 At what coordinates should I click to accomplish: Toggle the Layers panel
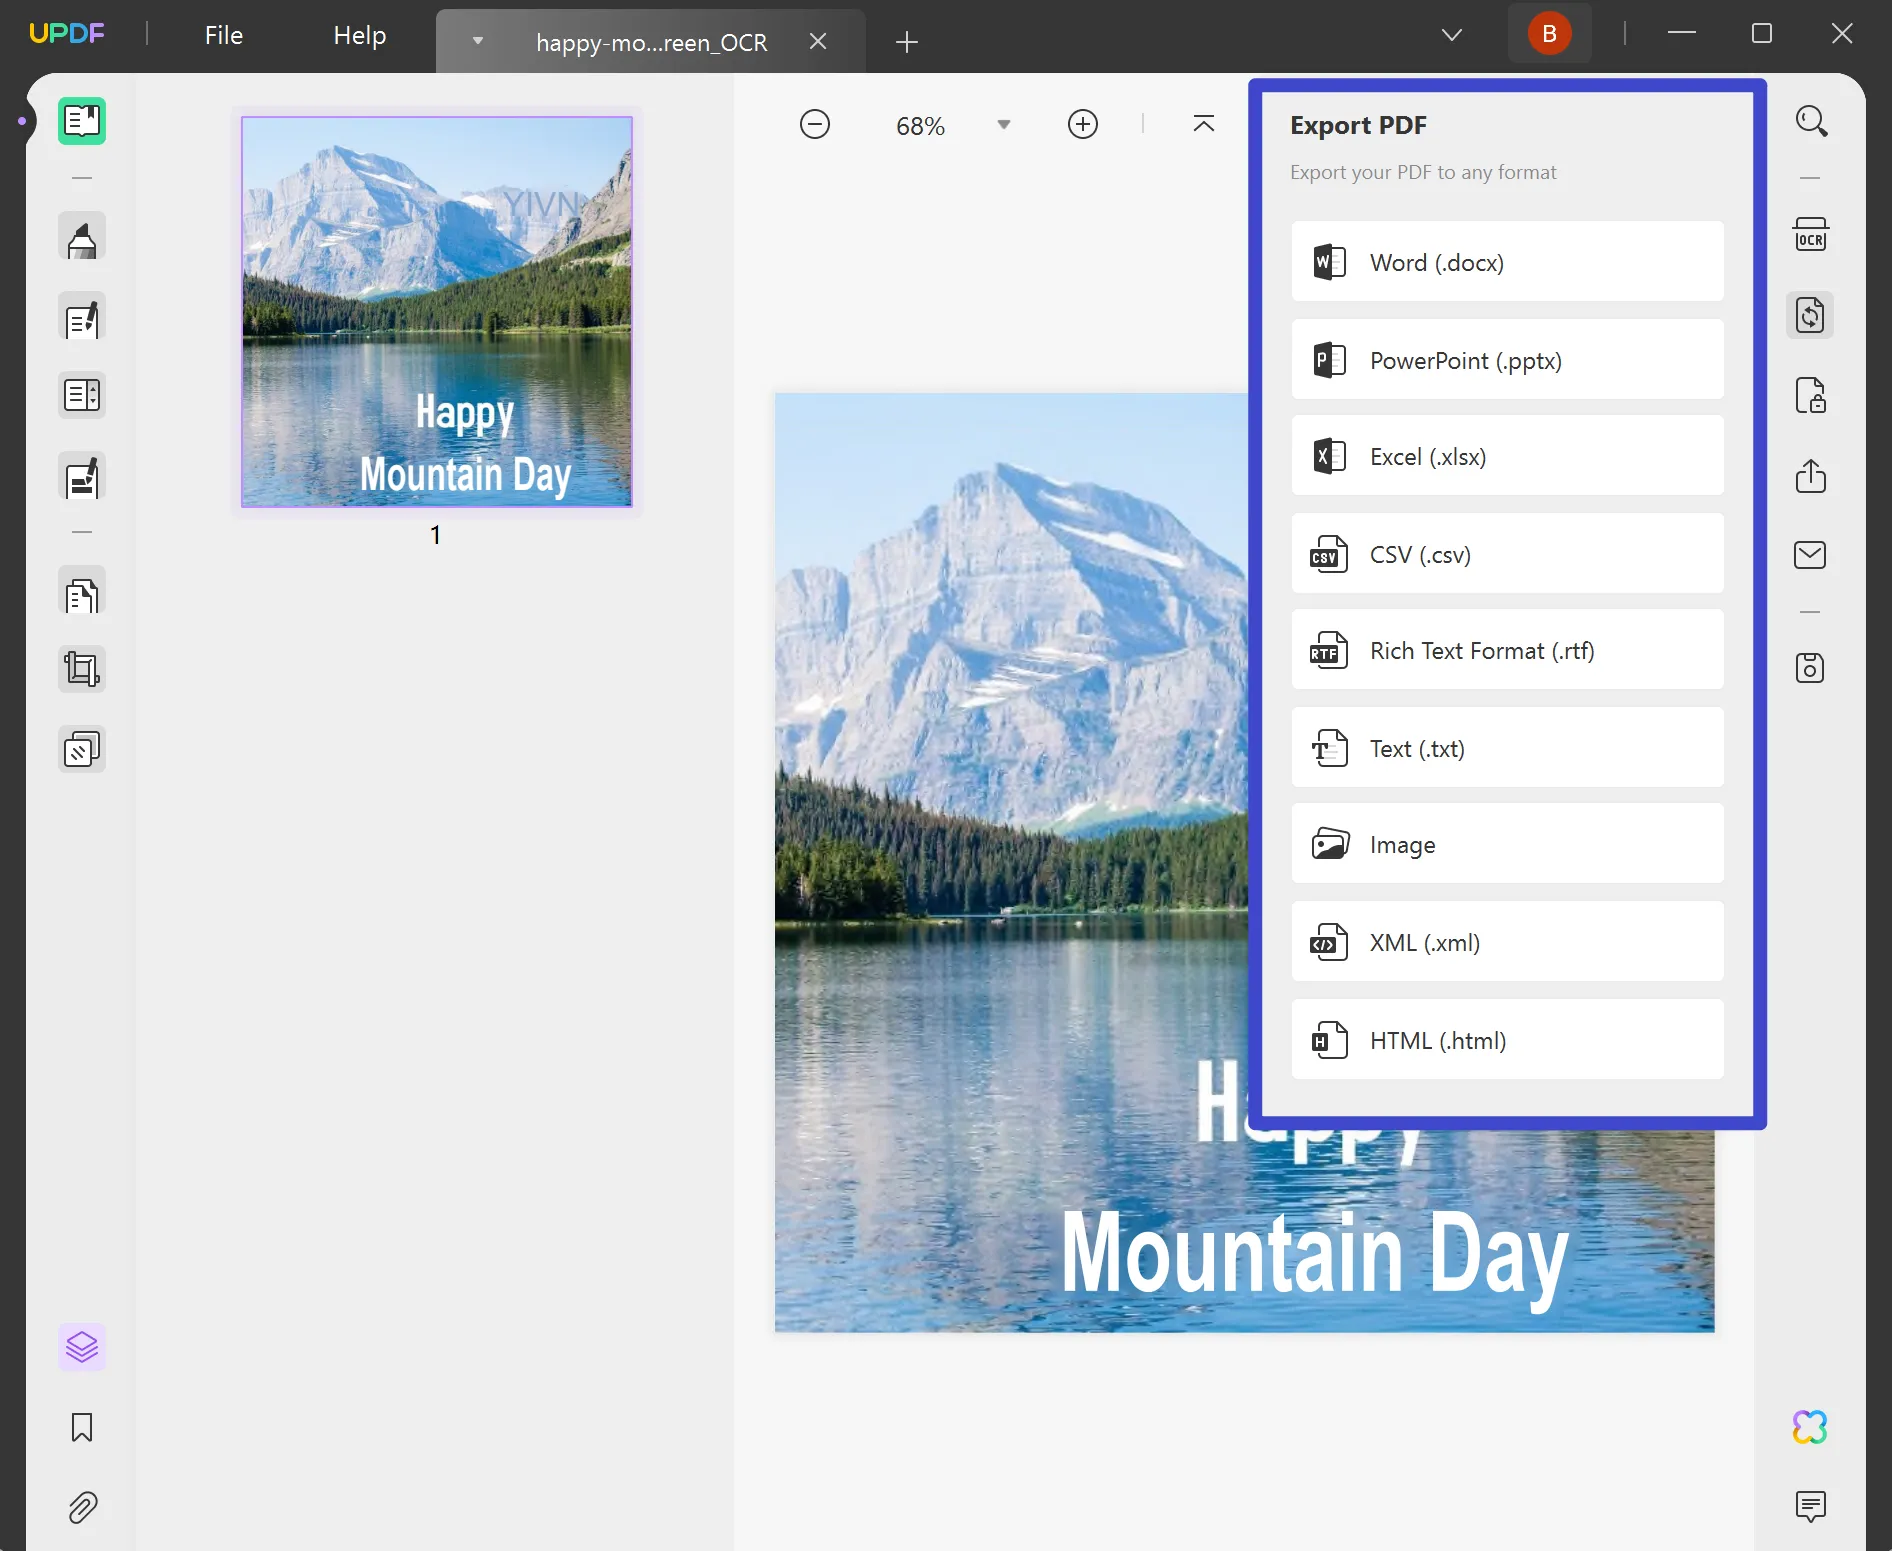82,1347
